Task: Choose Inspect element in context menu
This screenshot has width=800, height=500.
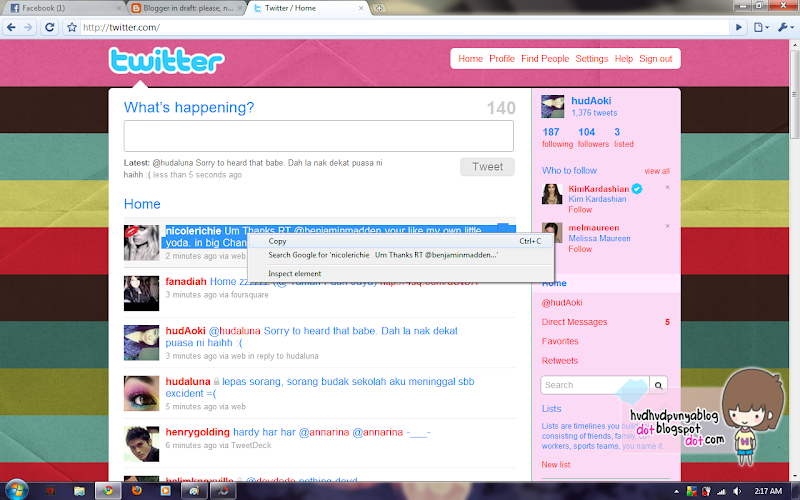Action: tap(401, 273)
